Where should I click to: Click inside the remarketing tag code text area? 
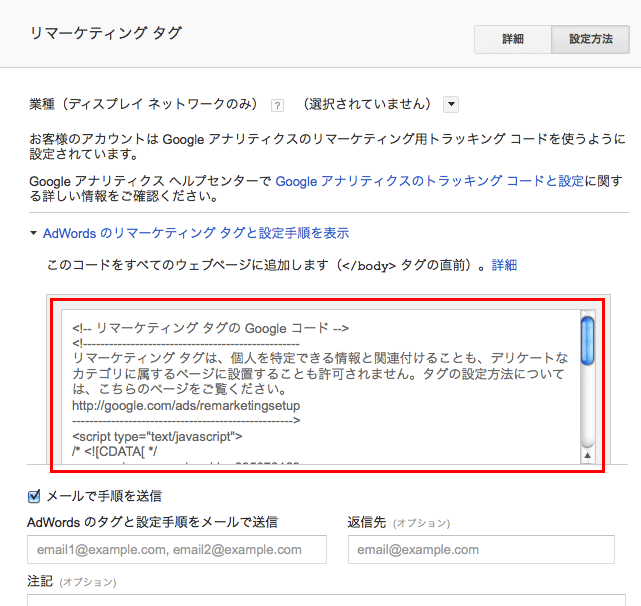[x=321, y=386]
